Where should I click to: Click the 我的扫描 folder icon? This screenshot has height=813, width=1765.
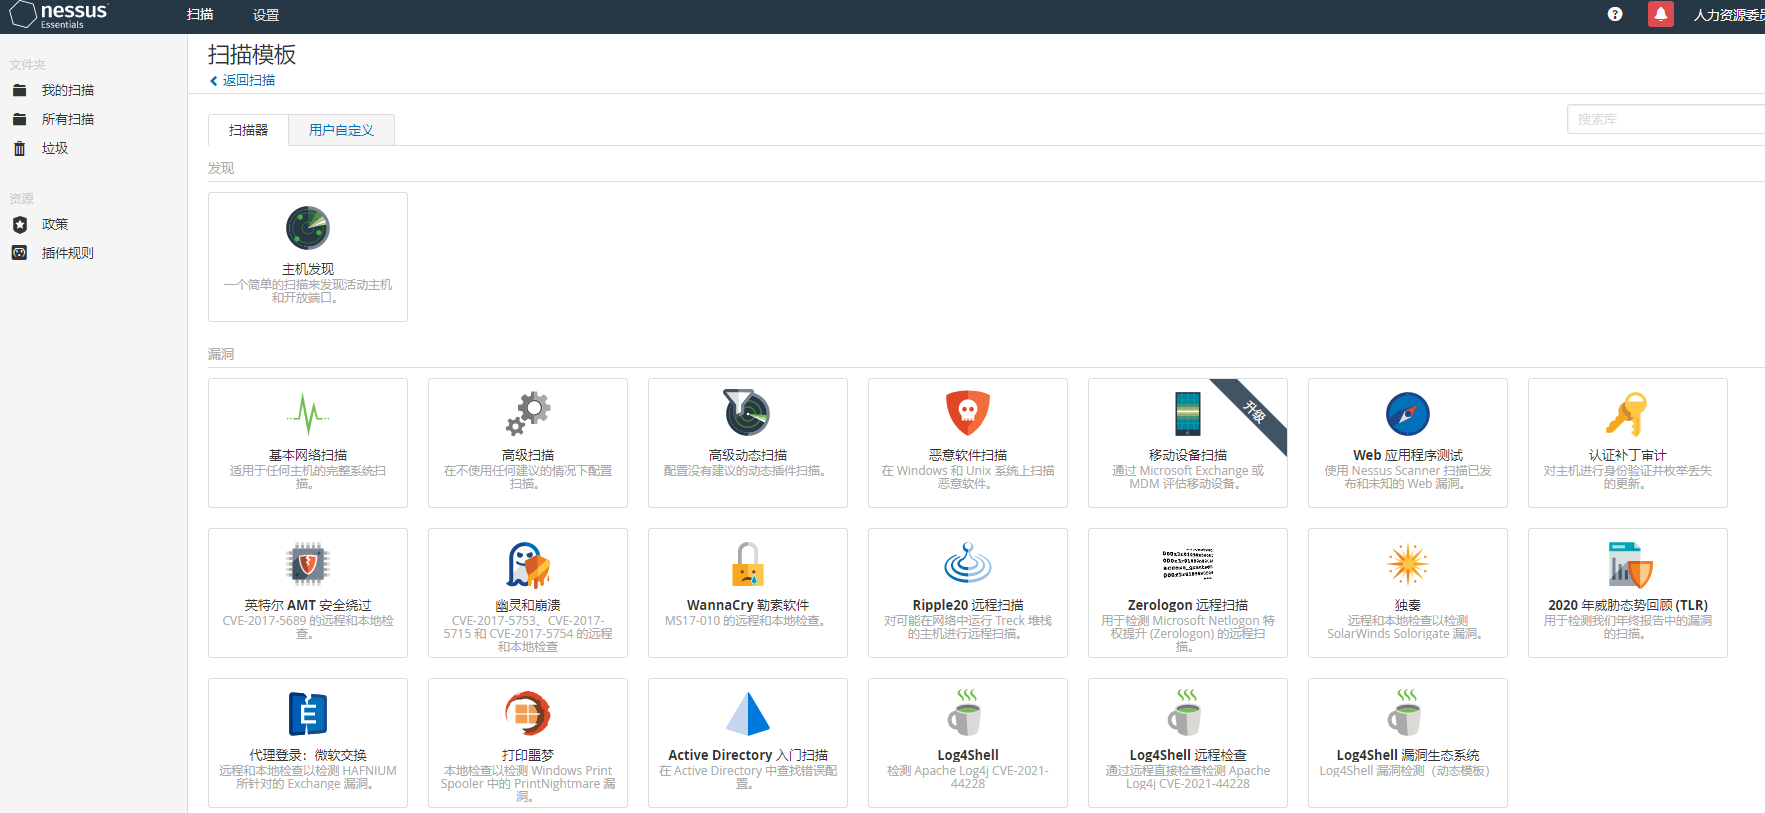click(x=19, y=90)
